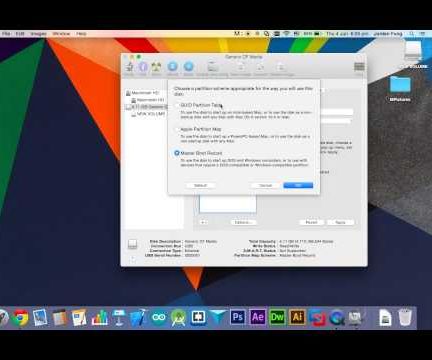
Task: Select GUID Partition Table option
Action: [x=177, y=105]
